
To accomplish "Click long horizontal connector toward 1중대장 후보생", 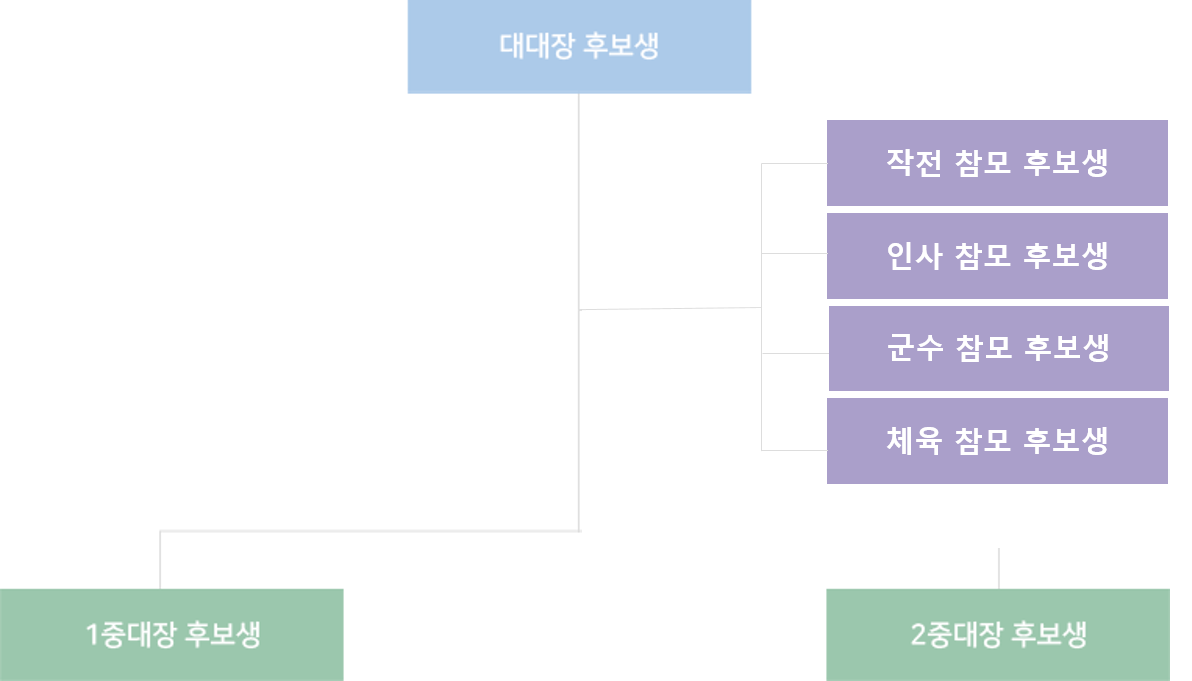I will click(369, 531).
